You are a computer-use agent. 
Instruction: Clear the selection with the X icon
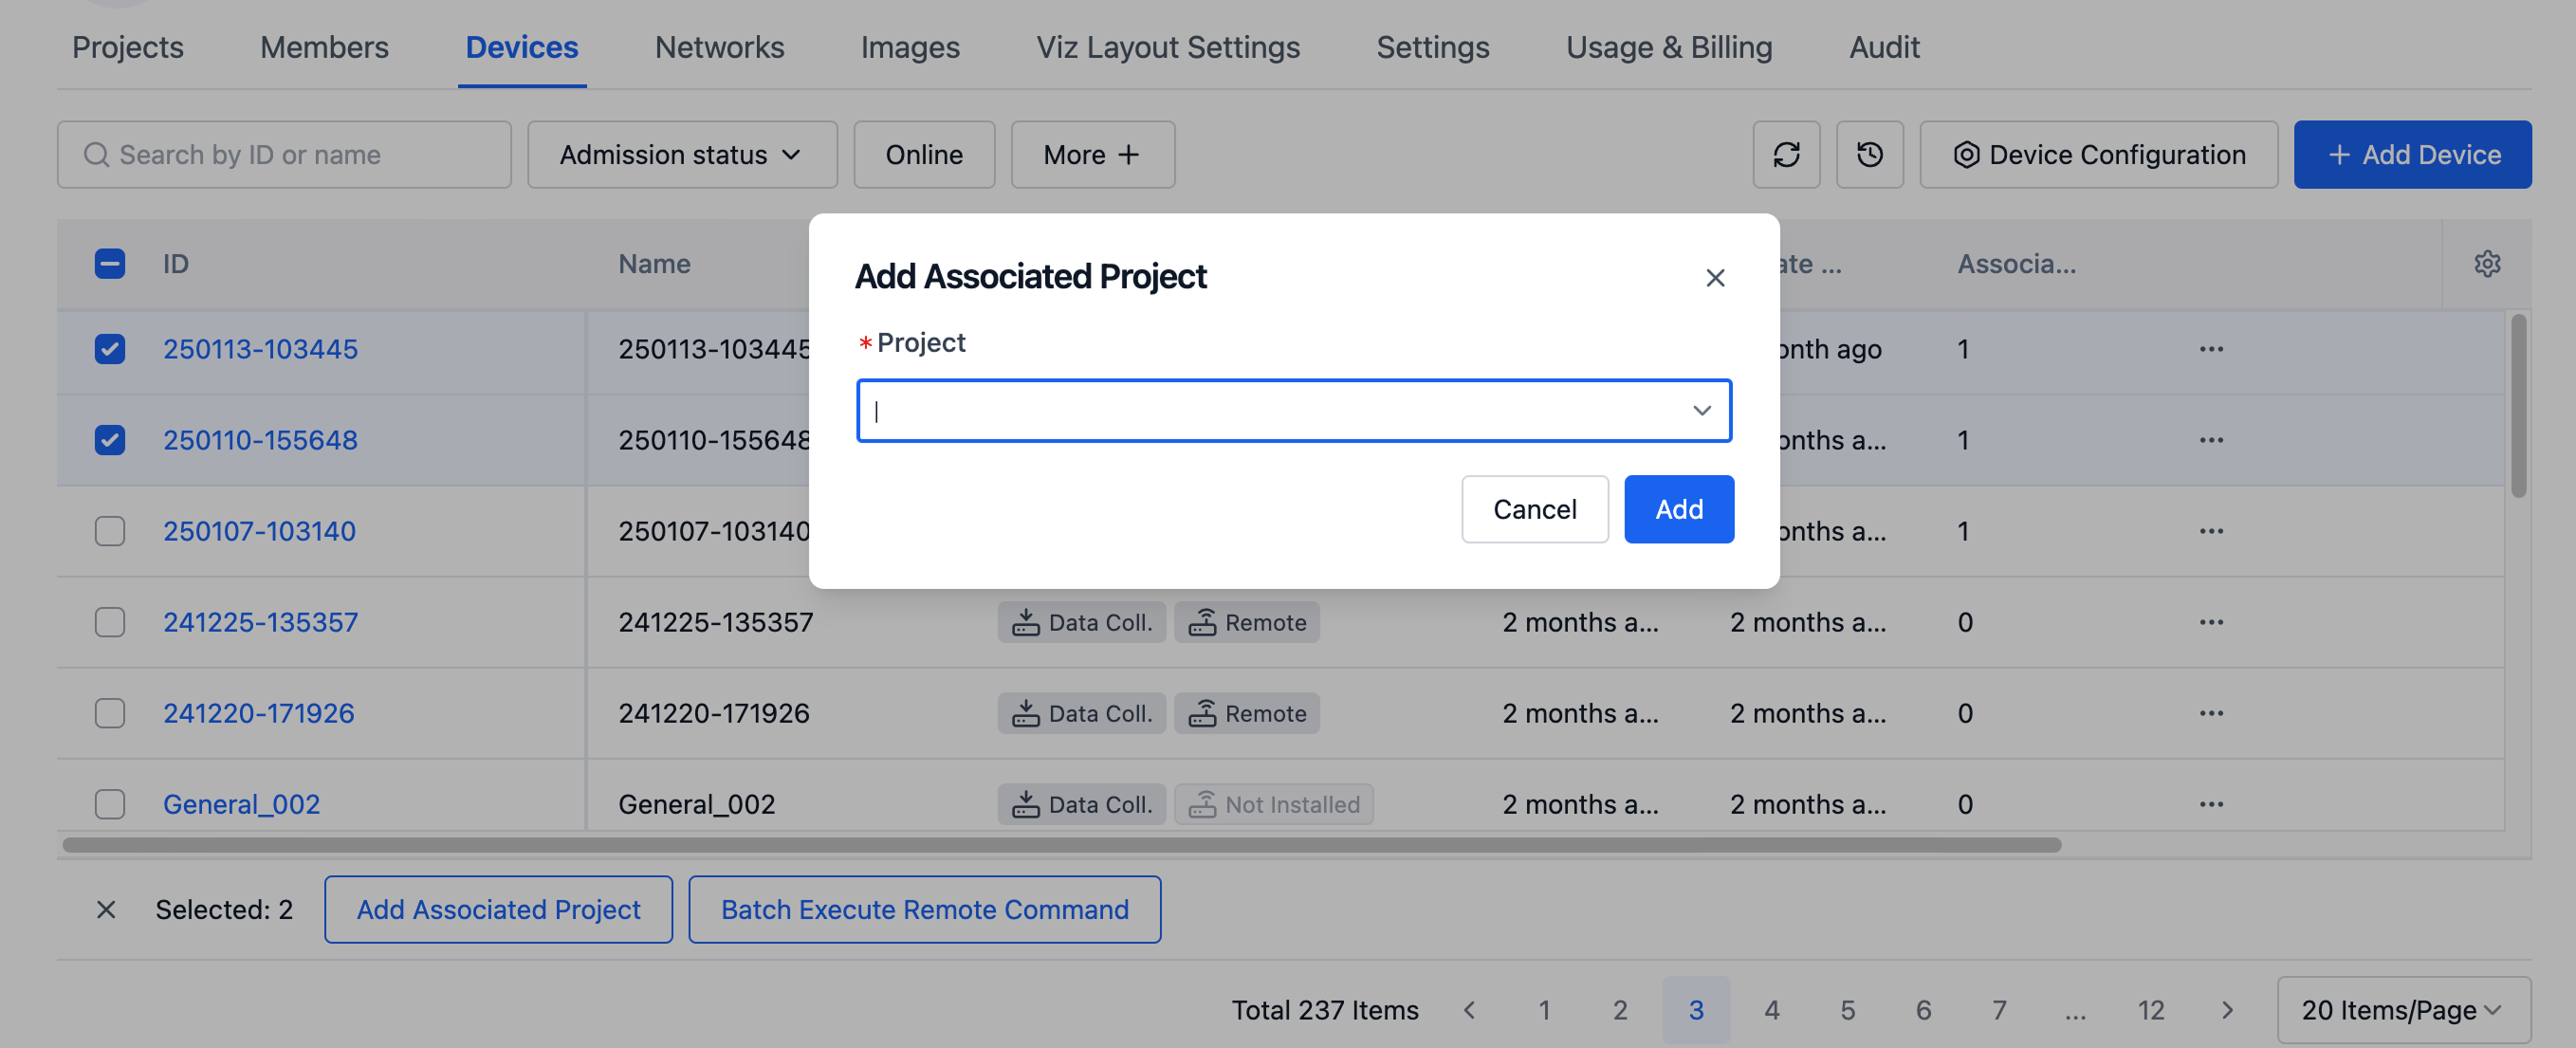point(106,909)
